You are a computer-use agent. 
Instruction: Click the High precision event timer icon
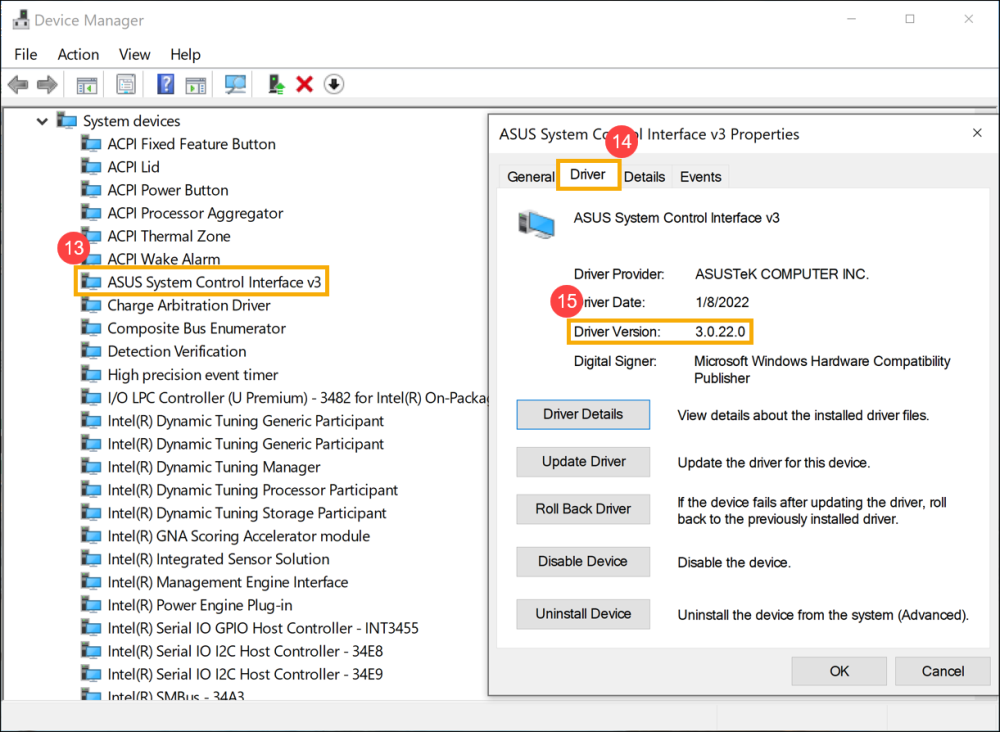[x=91, y=375]
